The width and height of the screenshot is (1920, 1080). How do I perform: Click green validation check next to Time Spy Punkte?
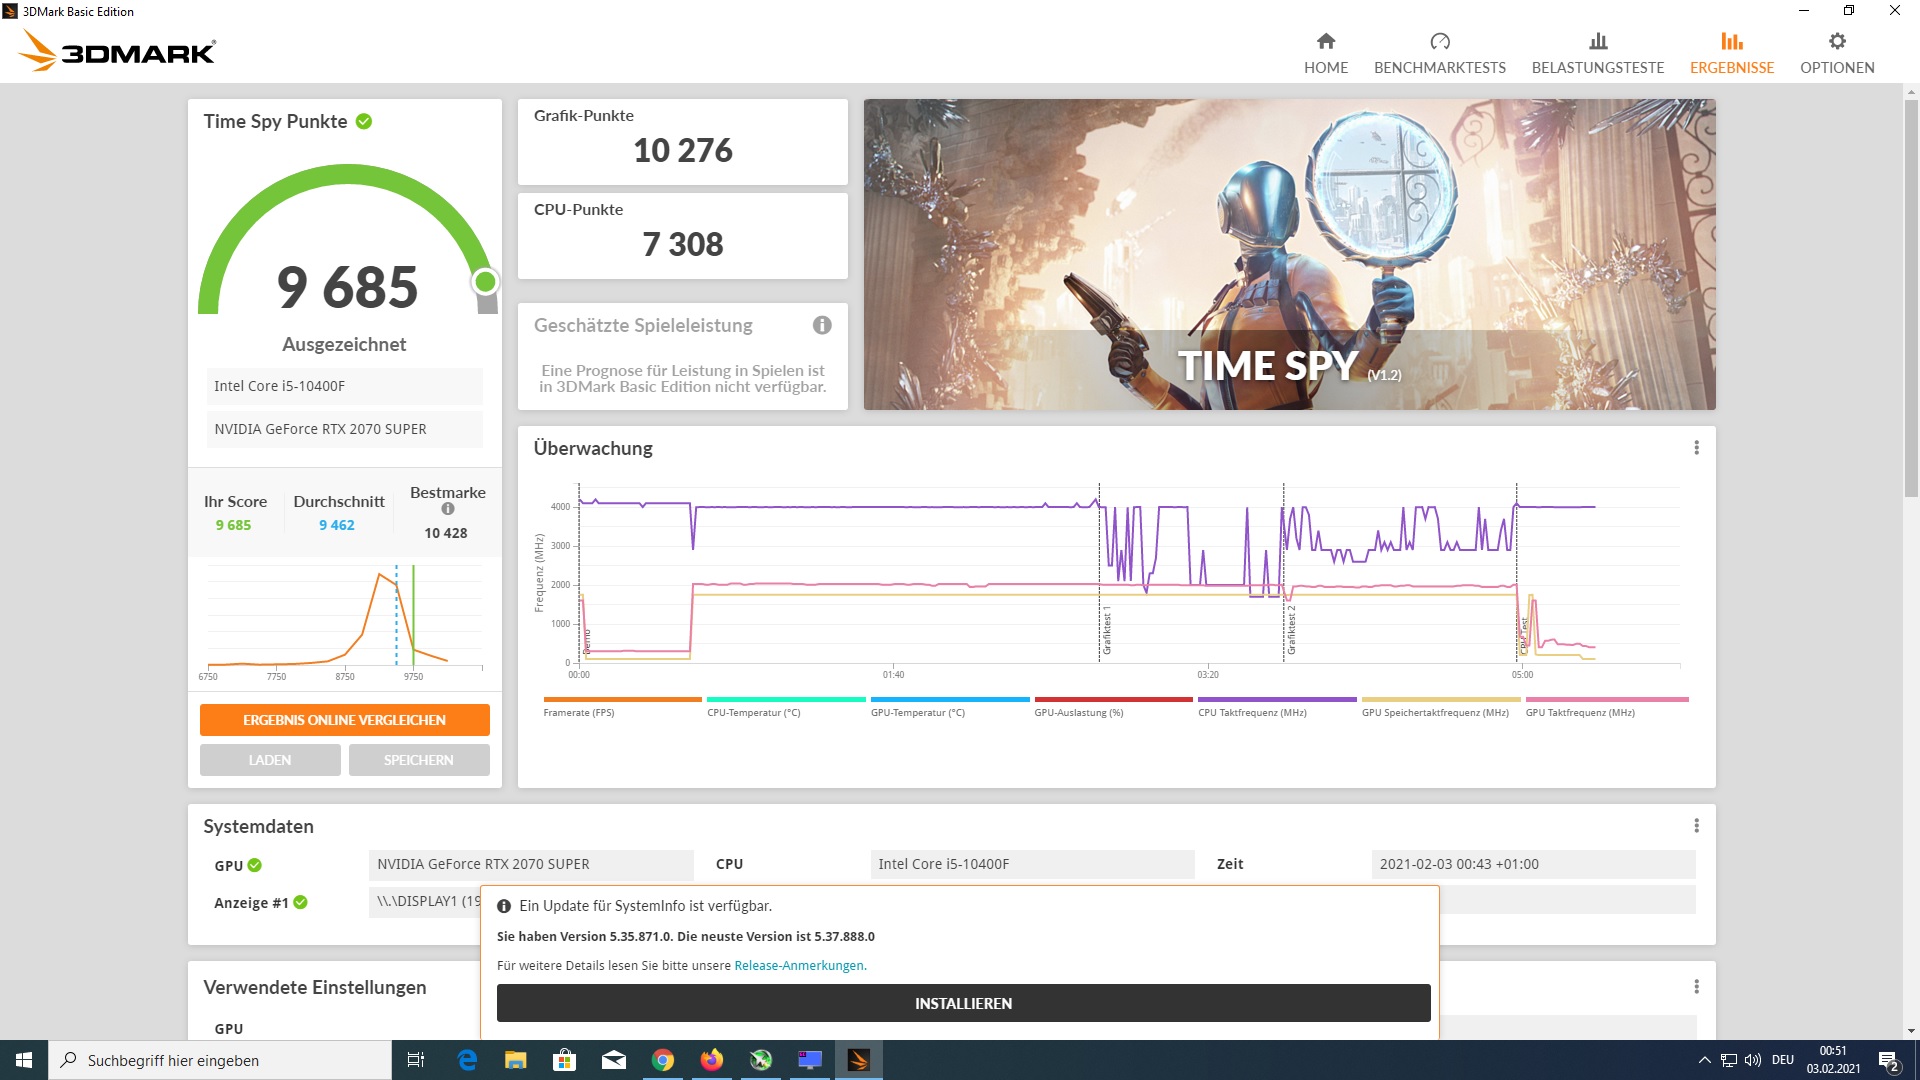364,121
